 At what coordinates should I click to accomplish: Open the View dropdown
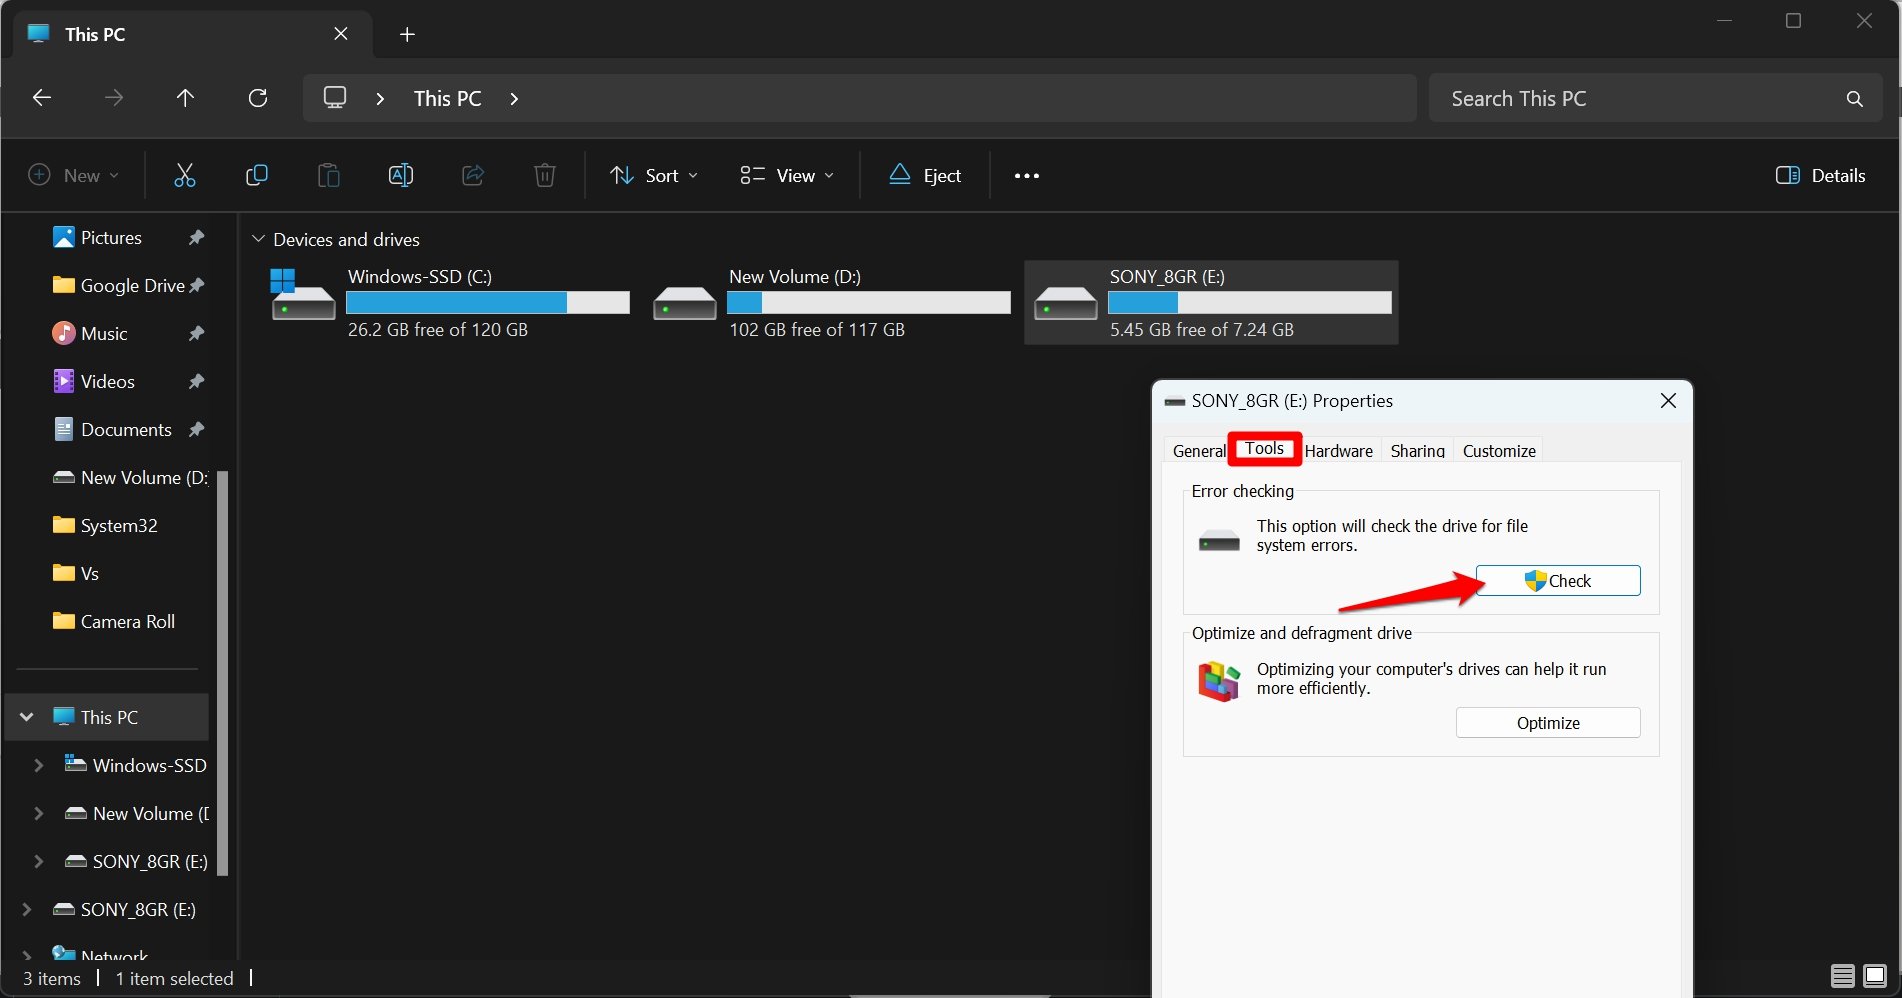pos(787,175)
